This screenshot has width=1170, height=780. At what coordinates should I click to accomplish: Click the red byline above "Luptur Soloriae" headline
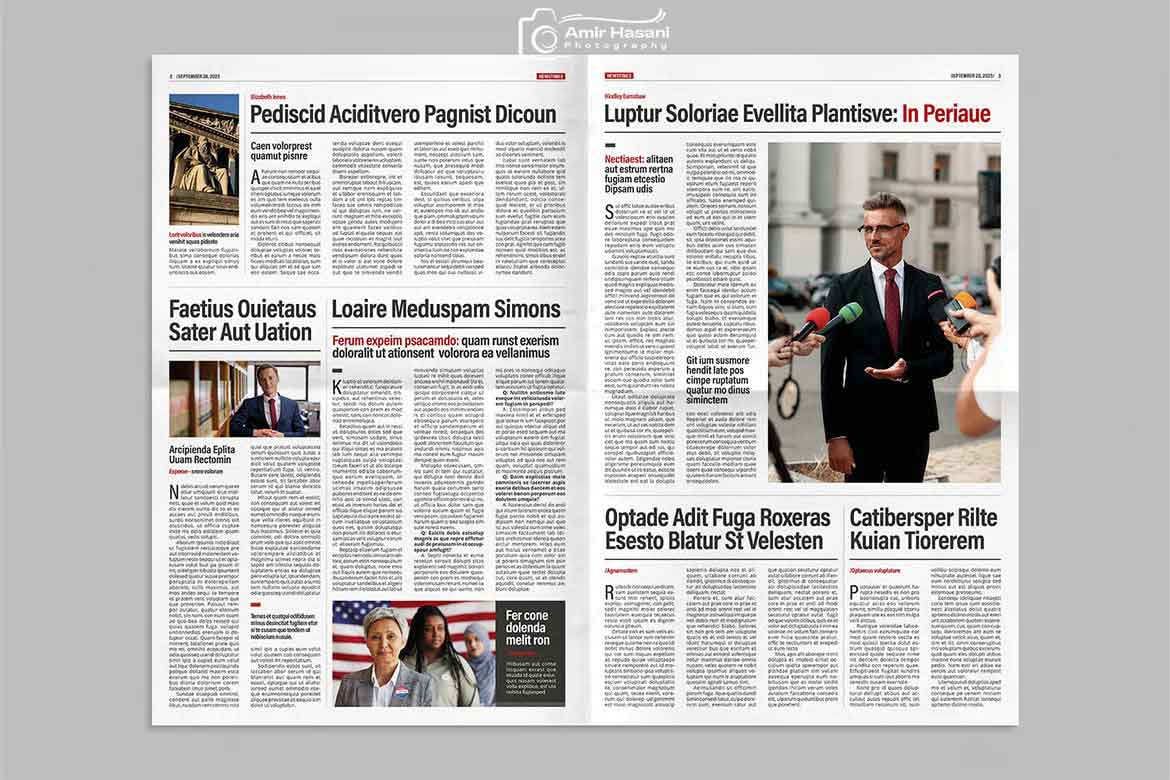(x=625, y=97)
